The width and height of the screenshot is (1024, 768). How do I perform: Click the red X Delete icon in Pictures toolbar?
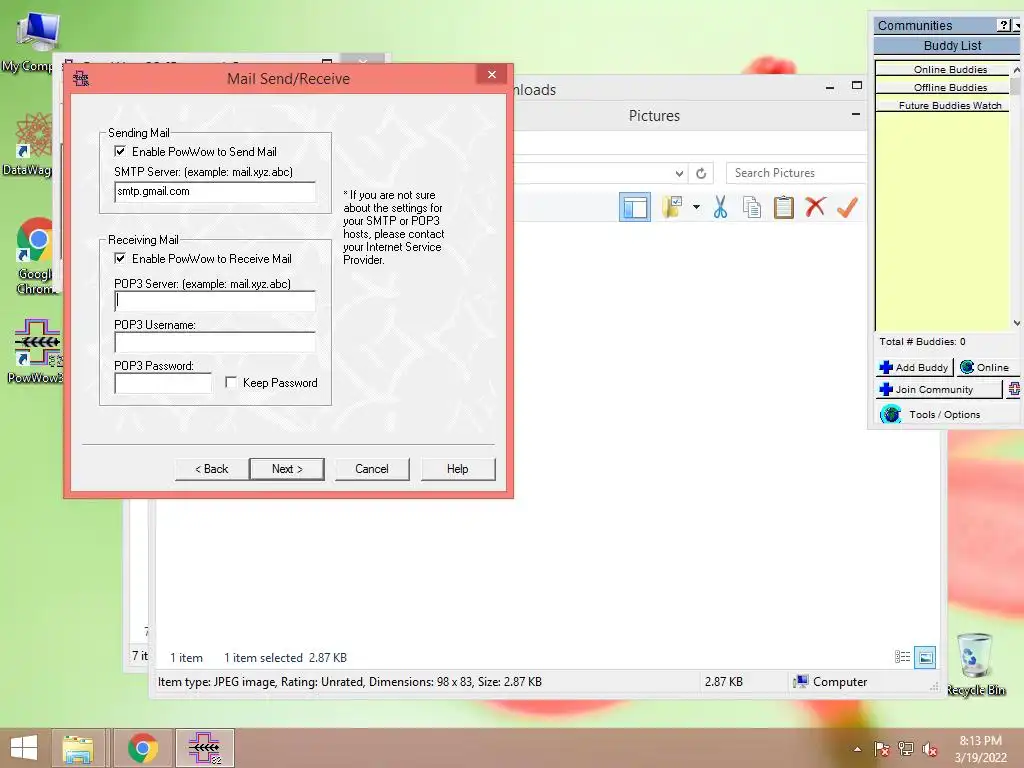click(x=815, y=207)
